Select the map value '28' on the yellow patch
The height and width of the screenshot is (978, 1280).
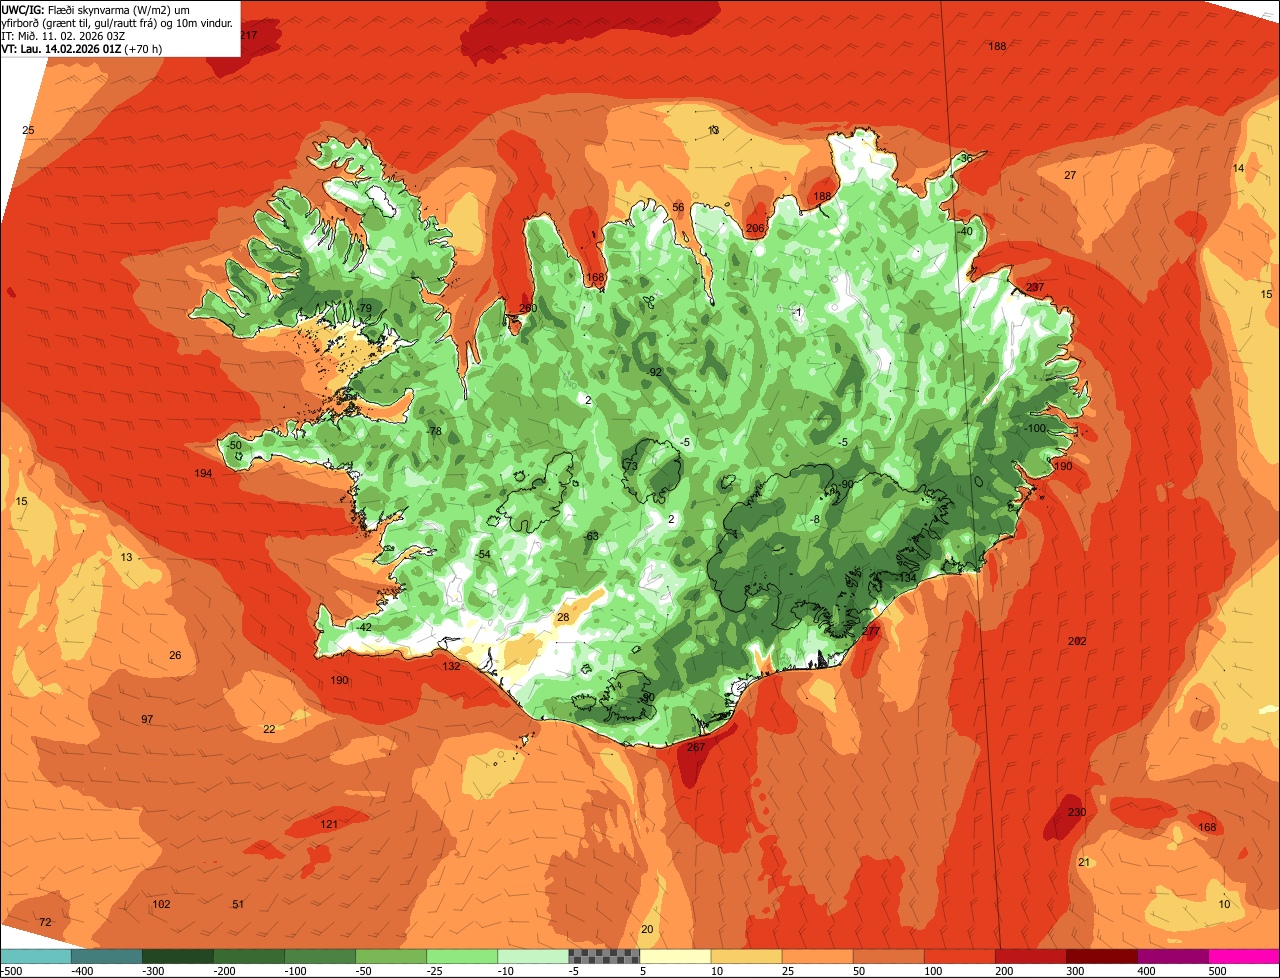click(563, 617)
